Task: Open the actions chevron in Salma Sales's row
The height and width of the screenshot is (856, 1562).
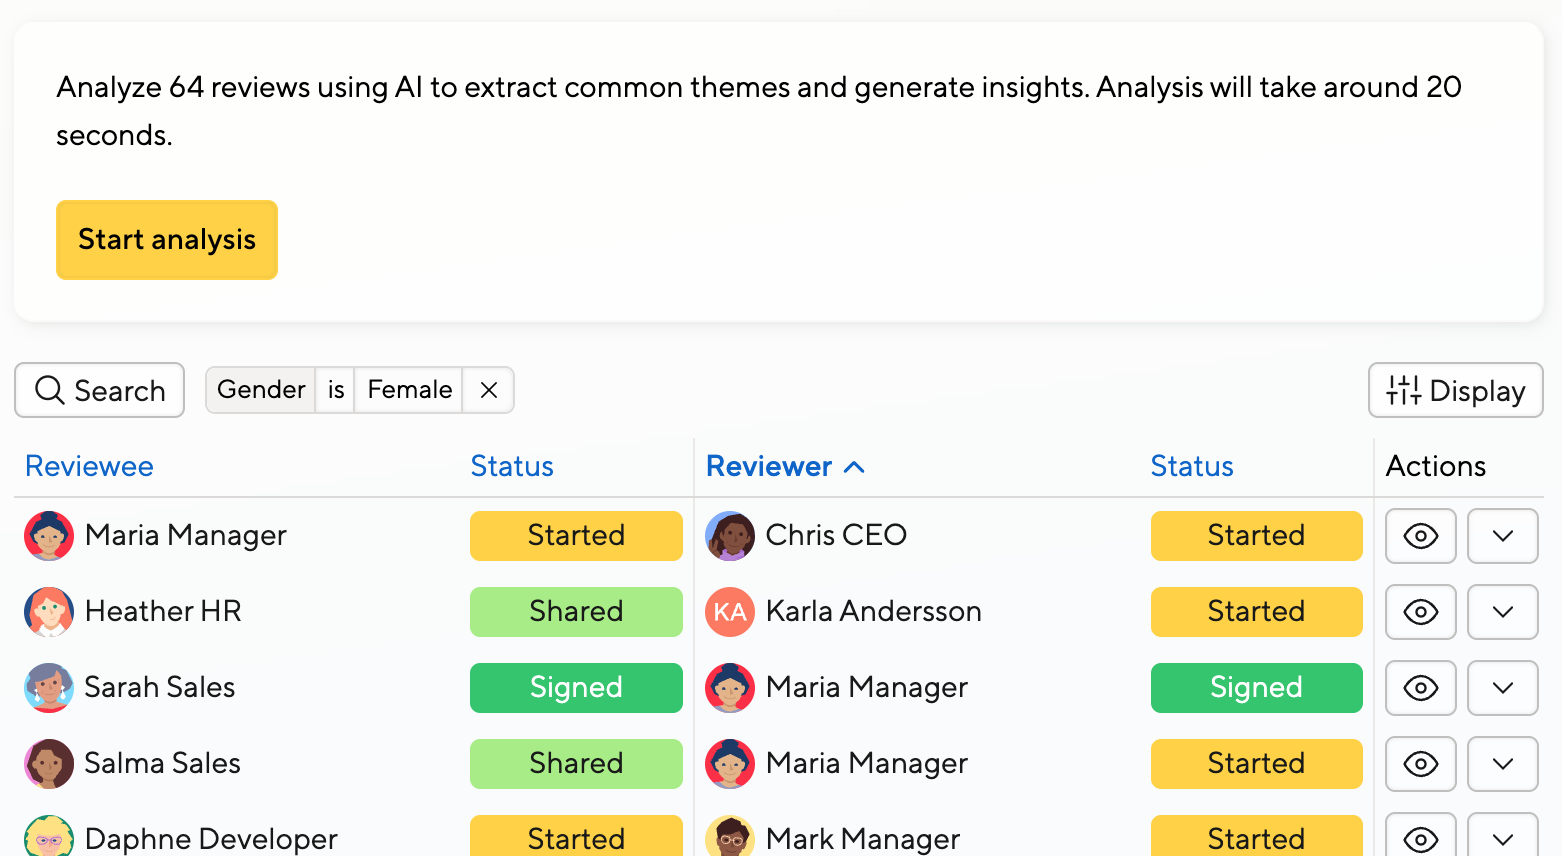Action: click(x=1502, y=764)
